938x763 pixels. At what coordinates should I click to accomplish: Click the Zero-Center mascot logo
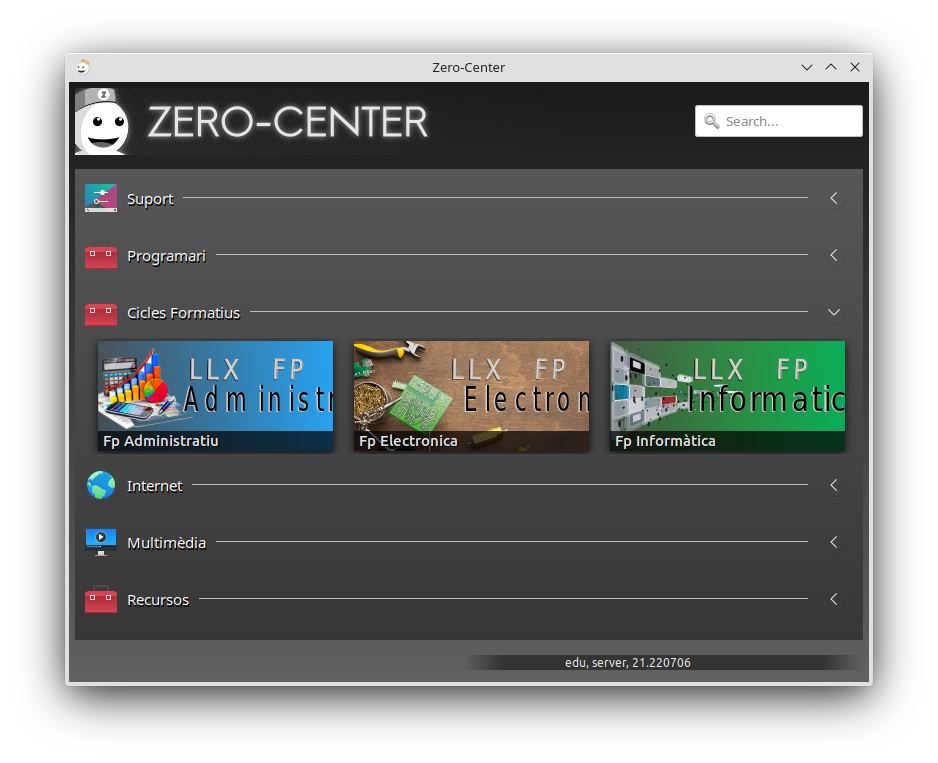tap(103, 122)
